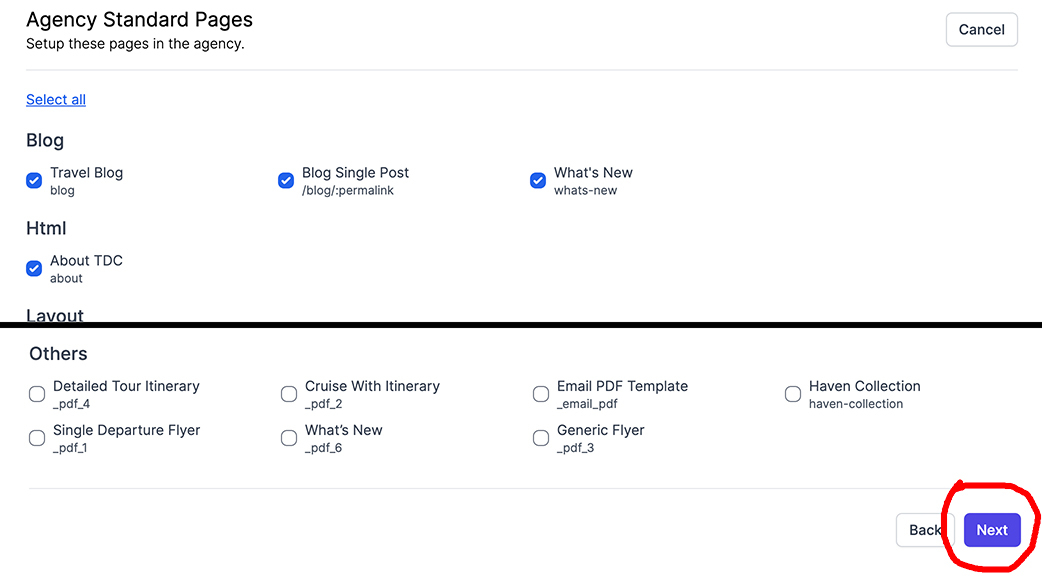Check Detailed Tour Itinerary option
The image size is (1042, 576).
tap(37, 394)
